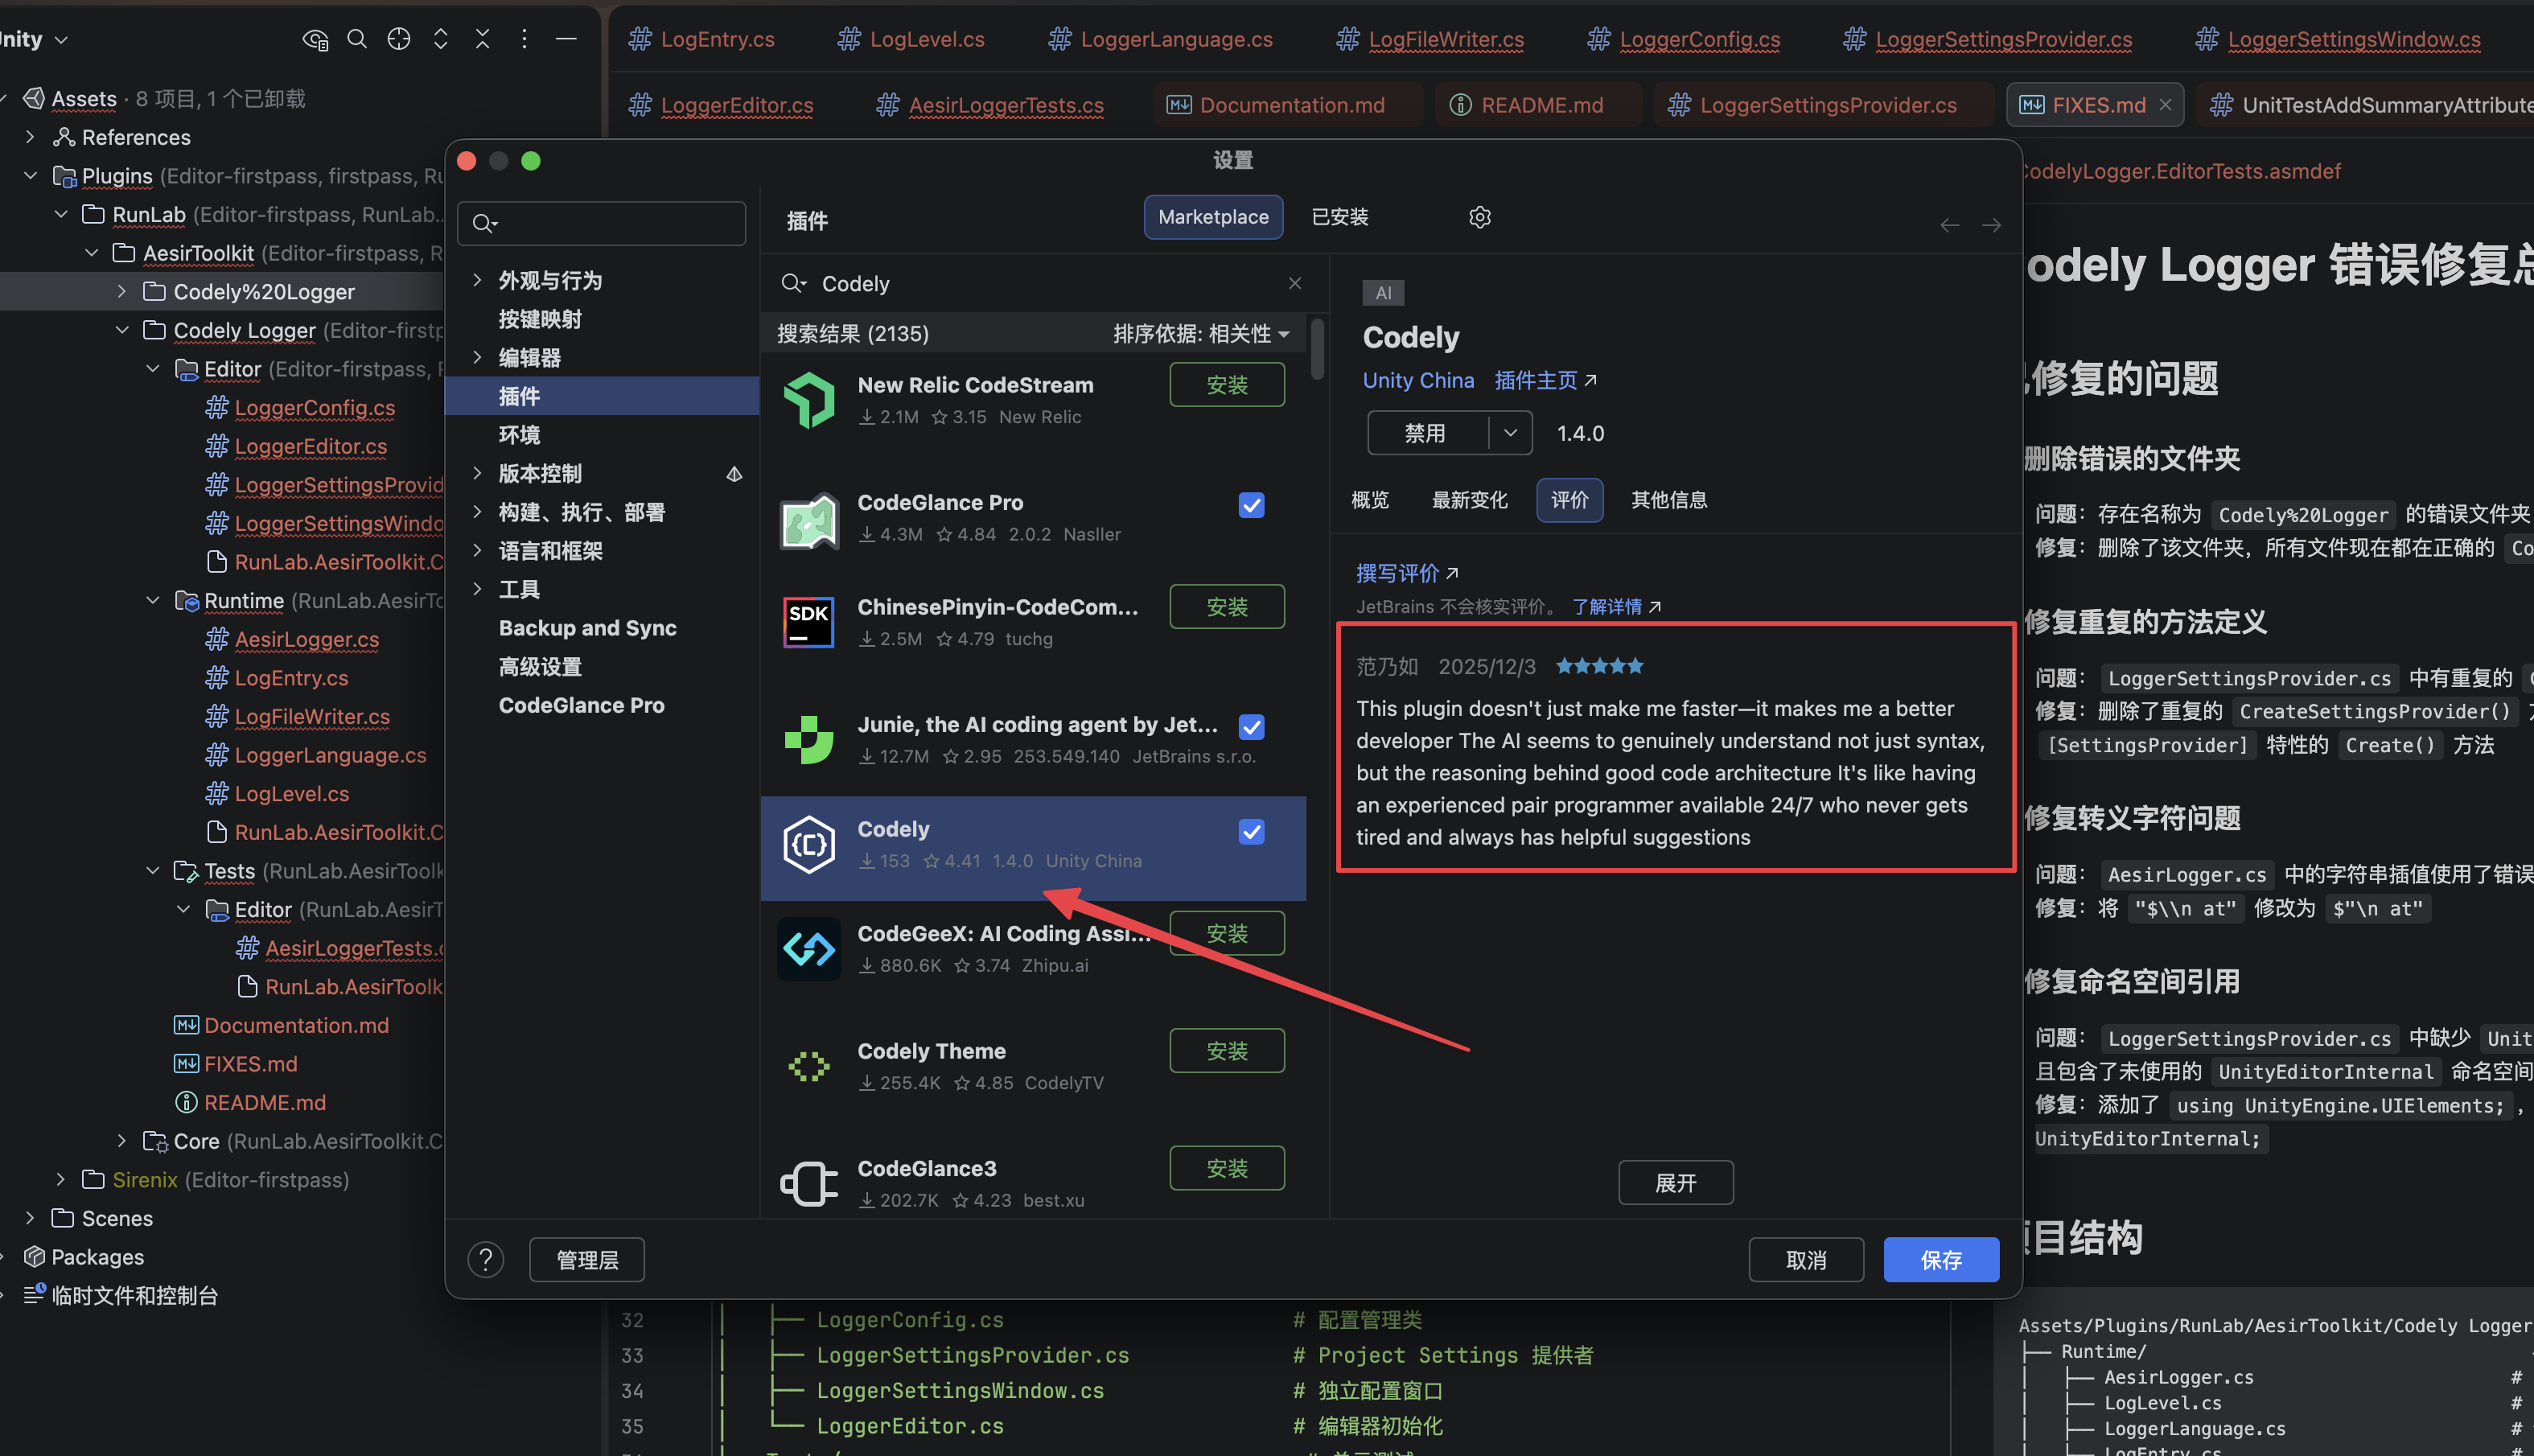
Task: Click the settings gear in the plugins dialog
Action: pos(1479,216)
